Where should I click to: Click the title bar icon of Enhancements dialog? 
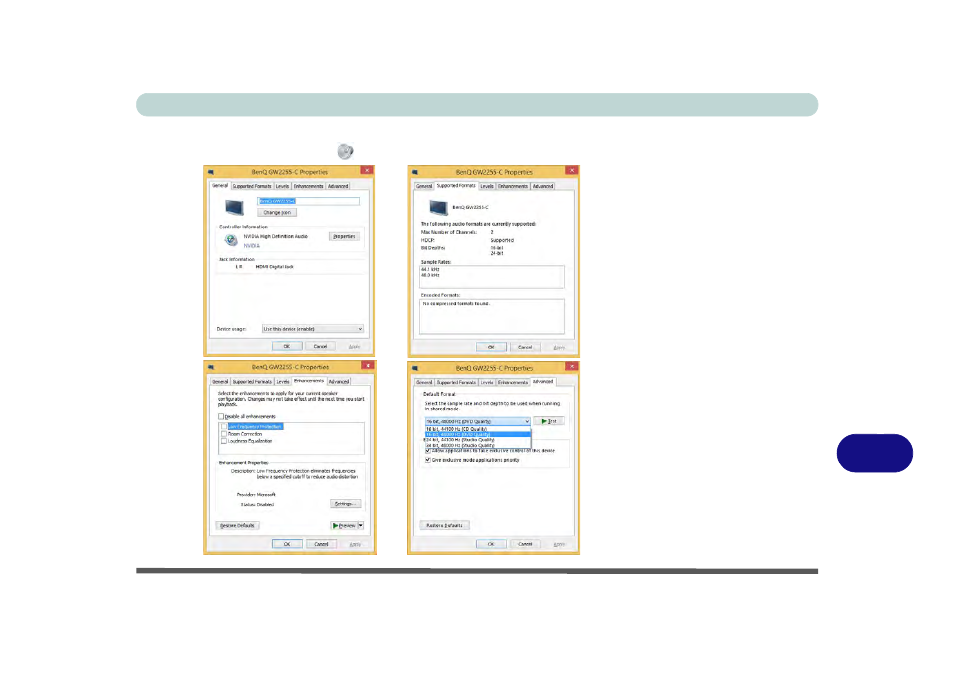click(x=211, y=368)
